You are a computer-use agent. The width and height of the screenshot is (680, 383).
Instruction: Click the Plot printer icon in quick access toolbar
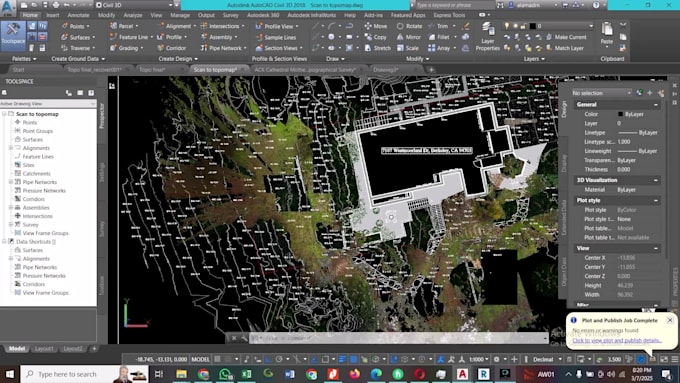(56, 5)
